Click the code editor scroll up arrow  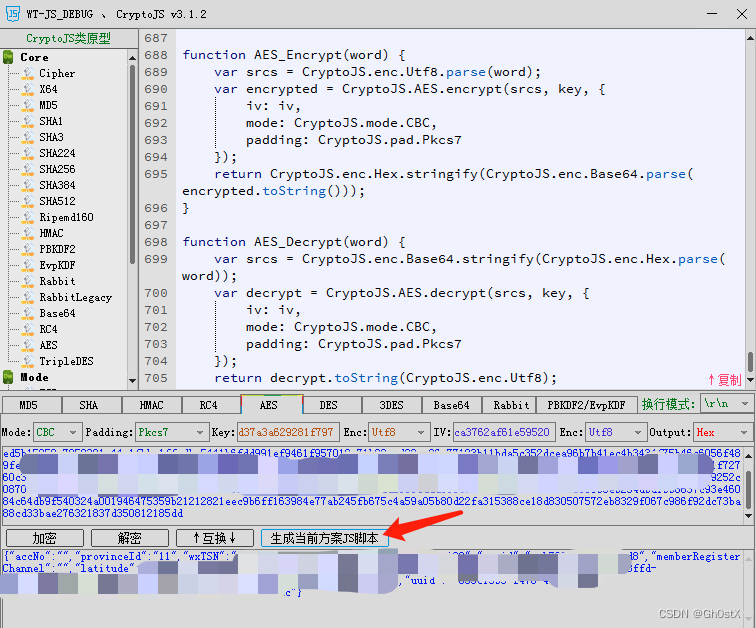coord(750,38)
